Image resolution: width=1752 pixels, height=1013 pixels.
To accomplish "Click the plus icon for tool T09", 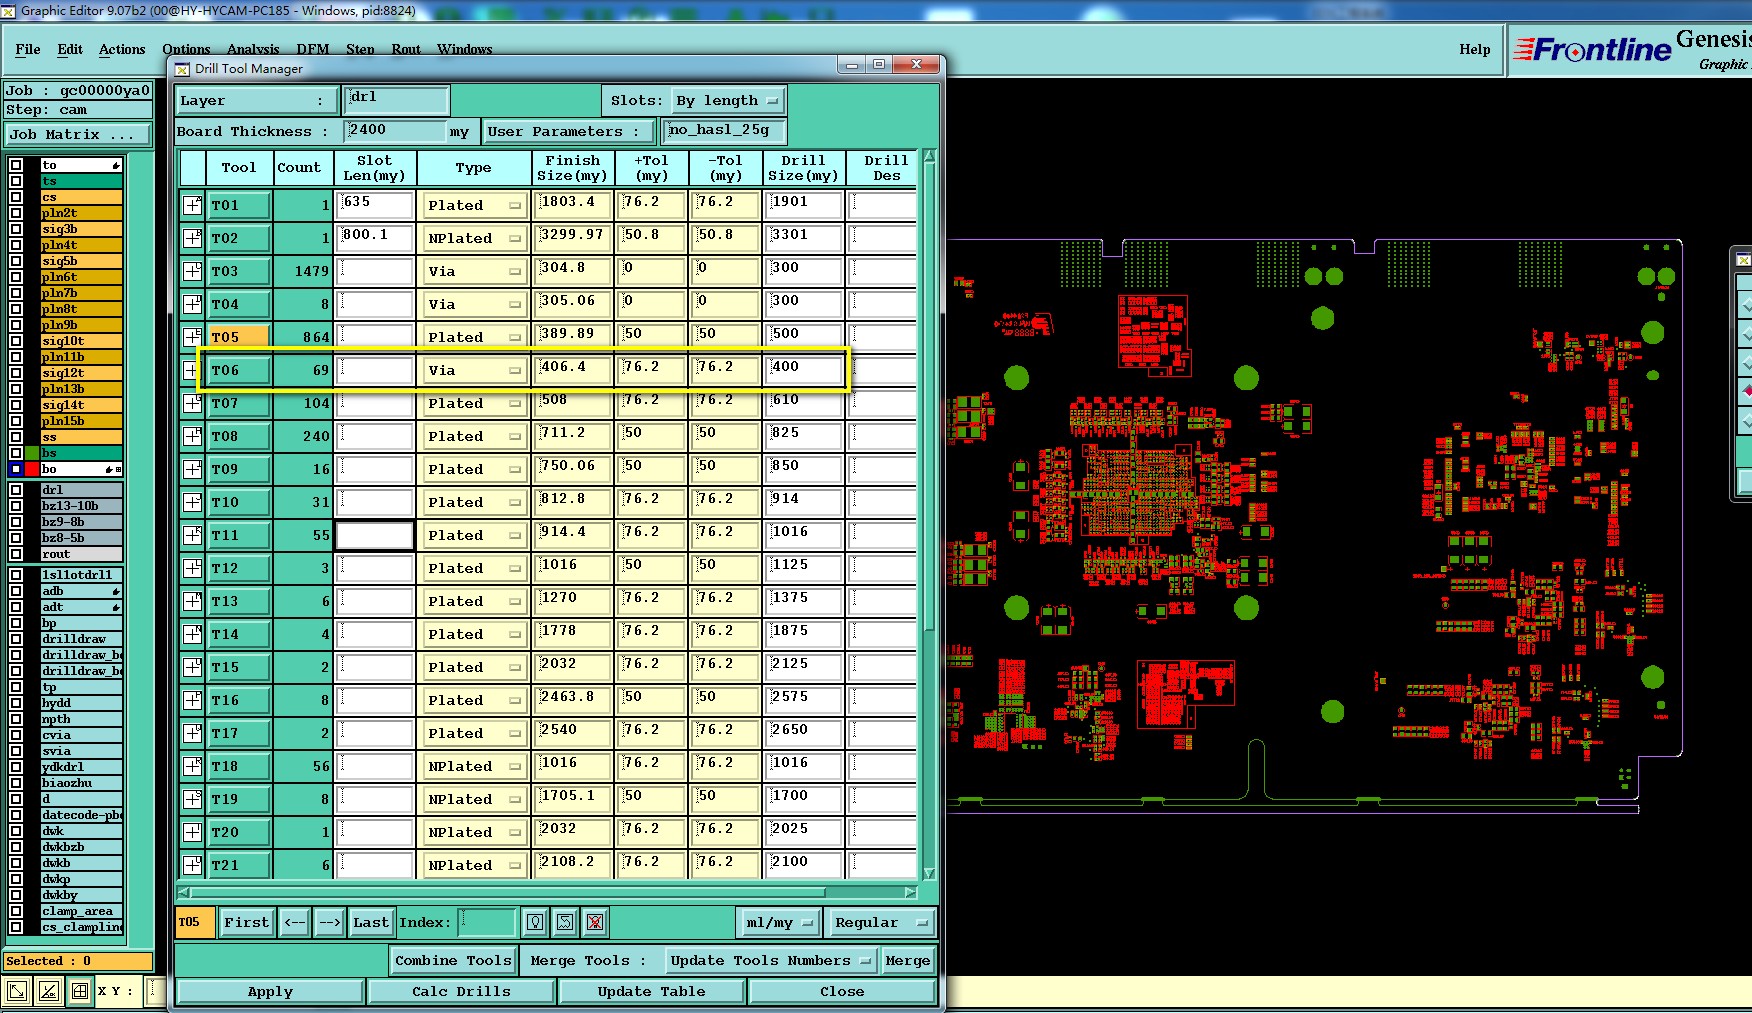I will tap(192, 469).
